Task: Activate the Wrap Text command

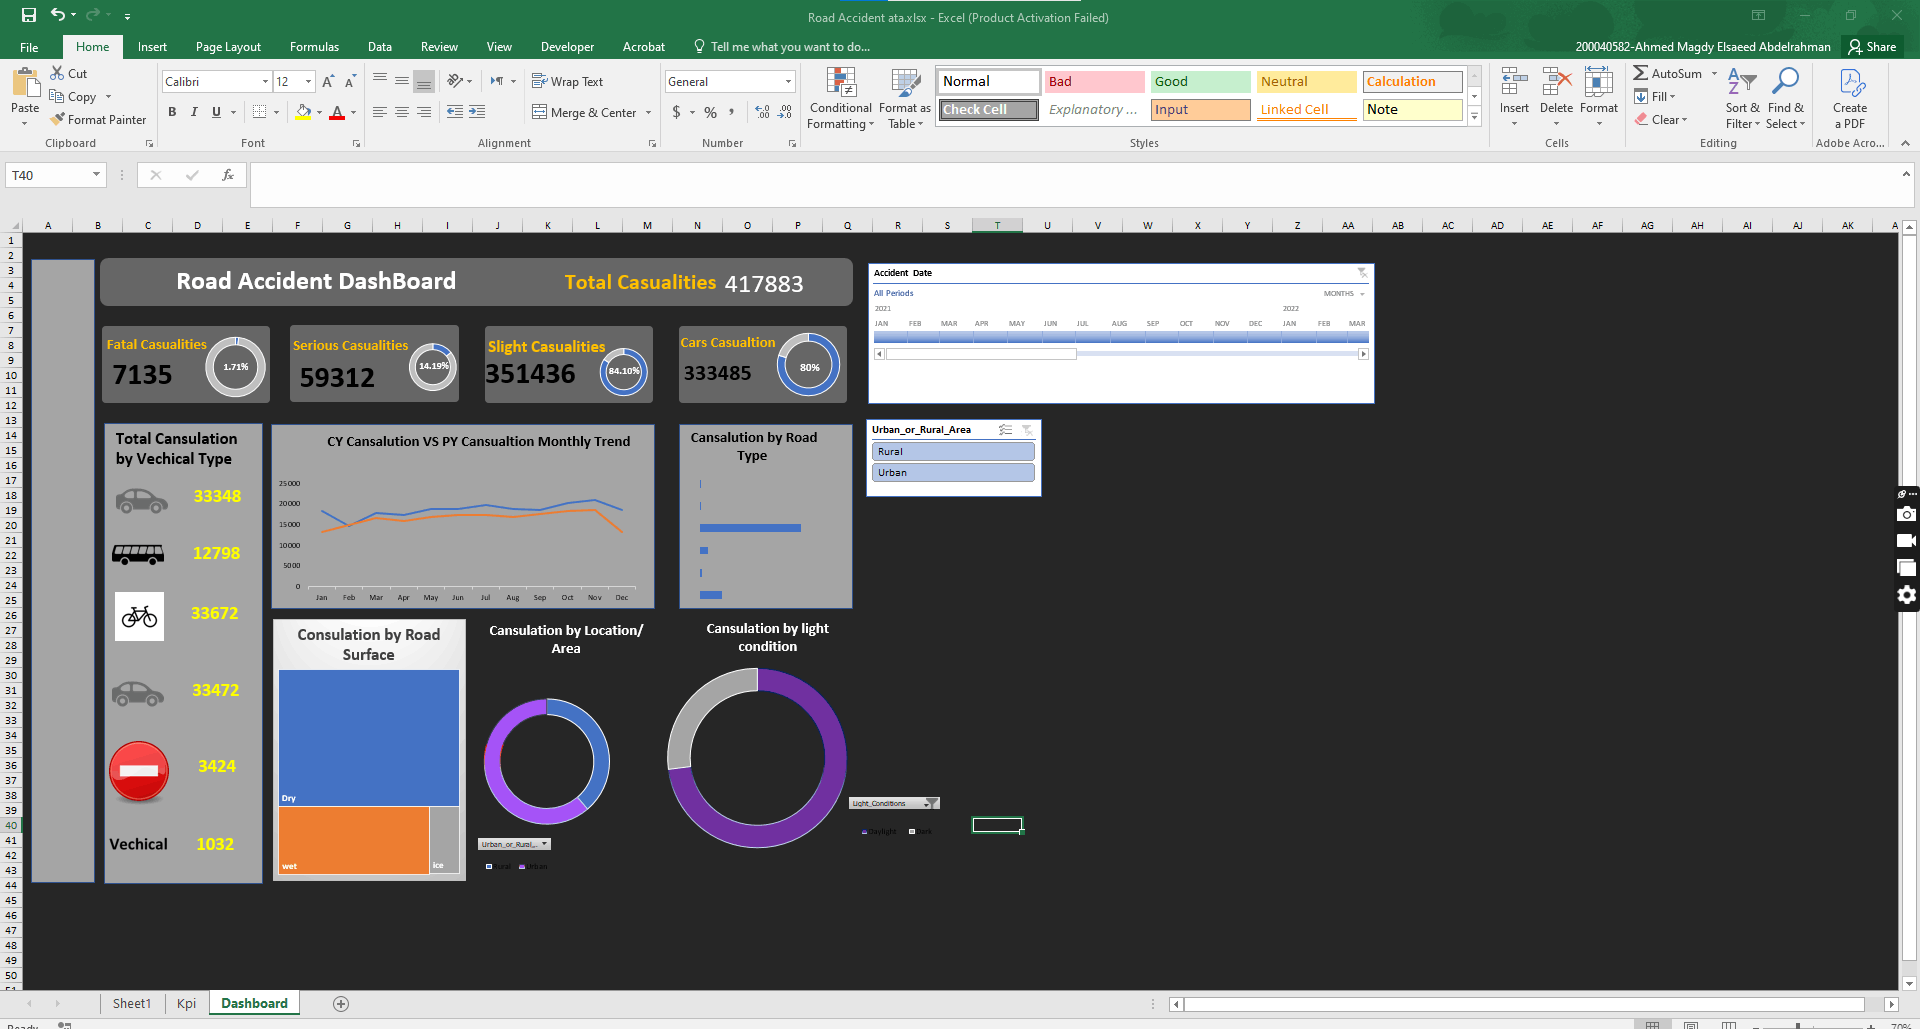Action: (x=568, y=81)
